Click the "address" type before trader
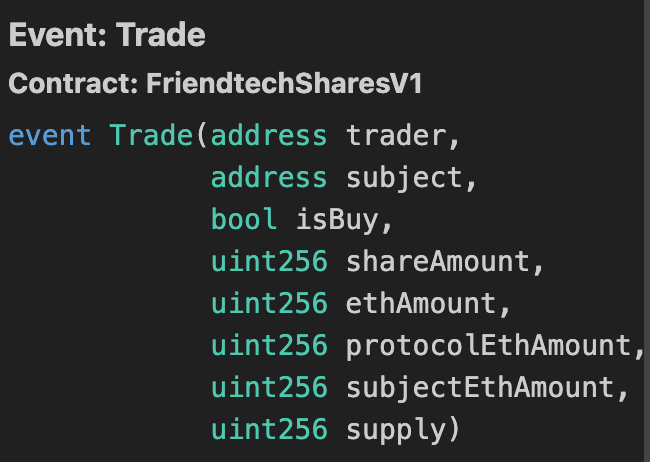Screen dimensions: 650x462 pos(269,135)
